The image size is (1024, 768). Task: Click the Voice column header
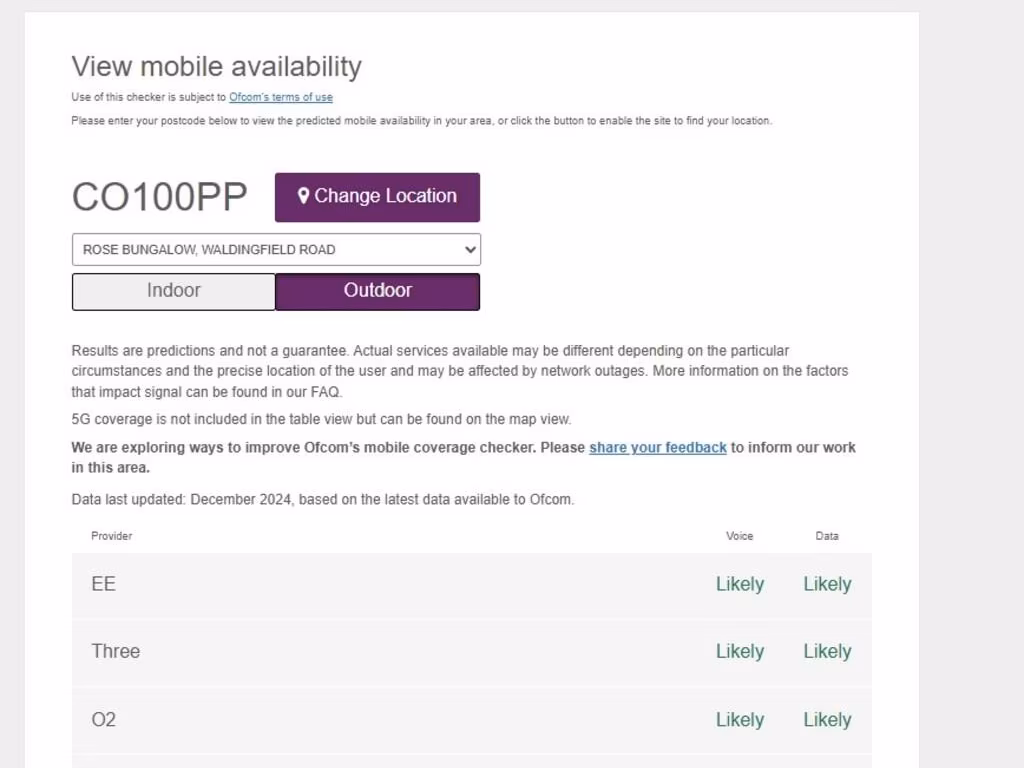(739, 536)
